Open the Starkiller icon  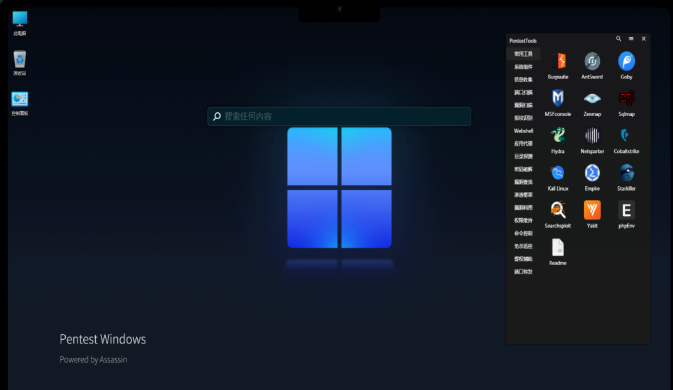click(x=626, y=173)
